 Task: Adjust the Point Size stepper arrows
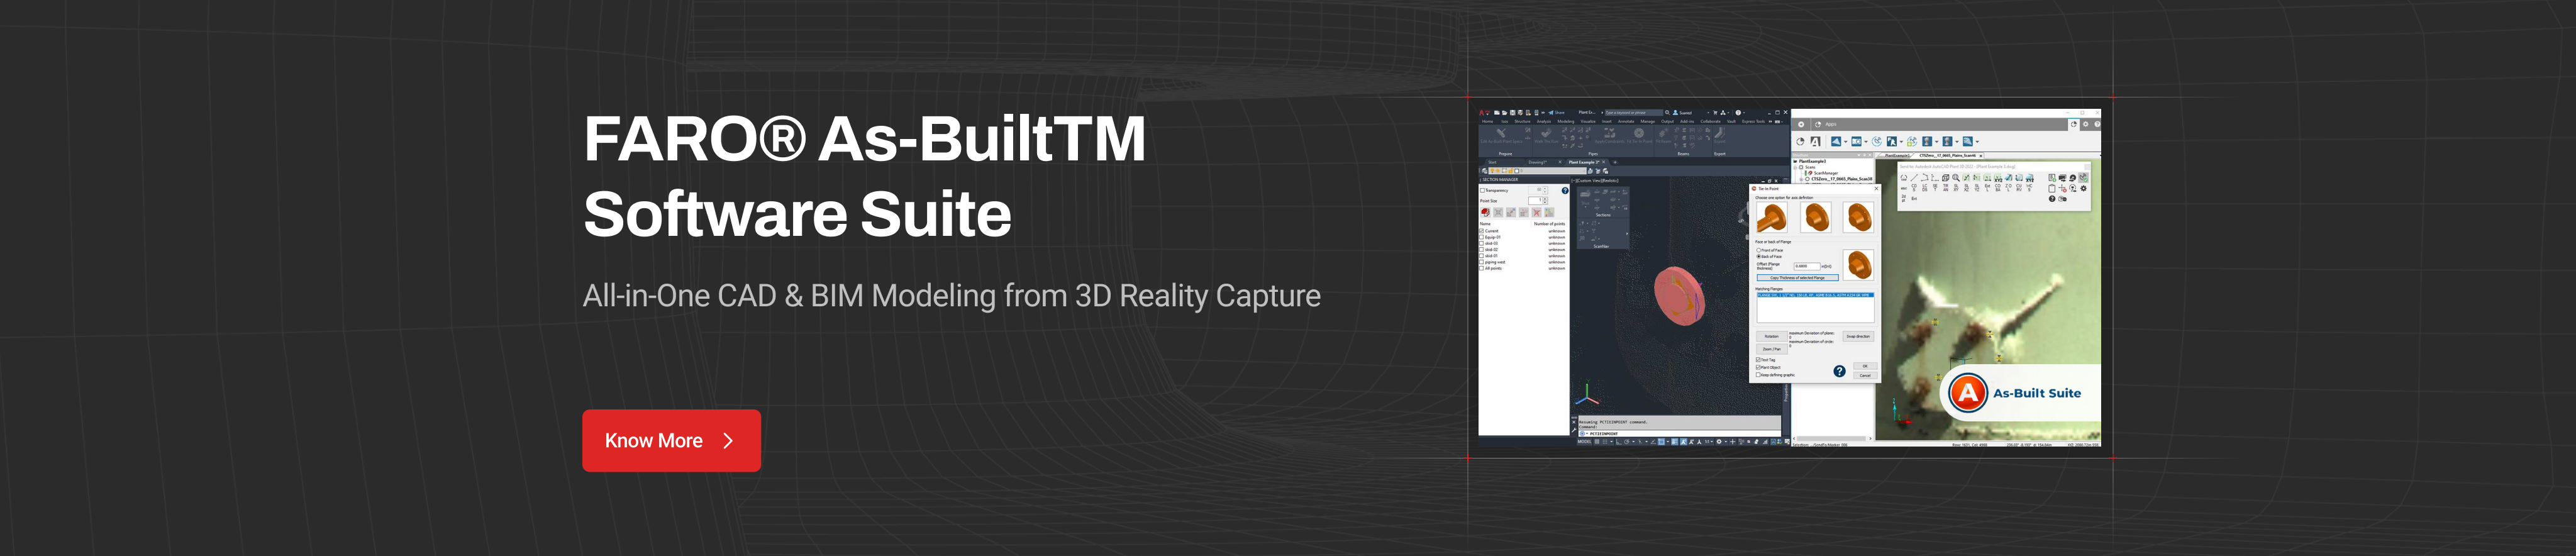(x=1545, y=201)
